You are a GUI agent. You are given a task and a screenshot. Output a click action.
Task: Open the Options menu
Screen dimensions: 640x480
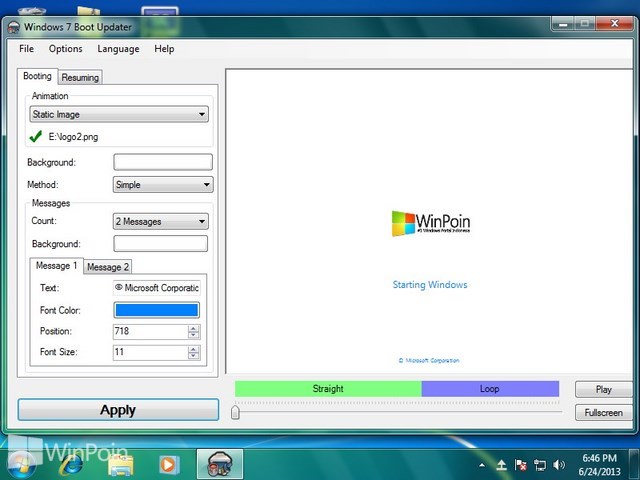tap(65, 49)
